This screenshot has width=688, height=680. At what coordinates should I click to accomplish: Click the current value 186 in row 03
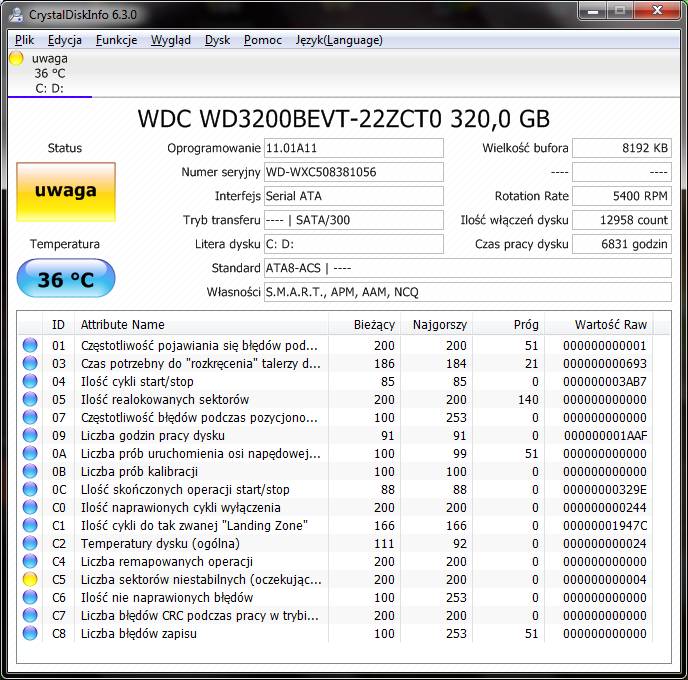384,364
